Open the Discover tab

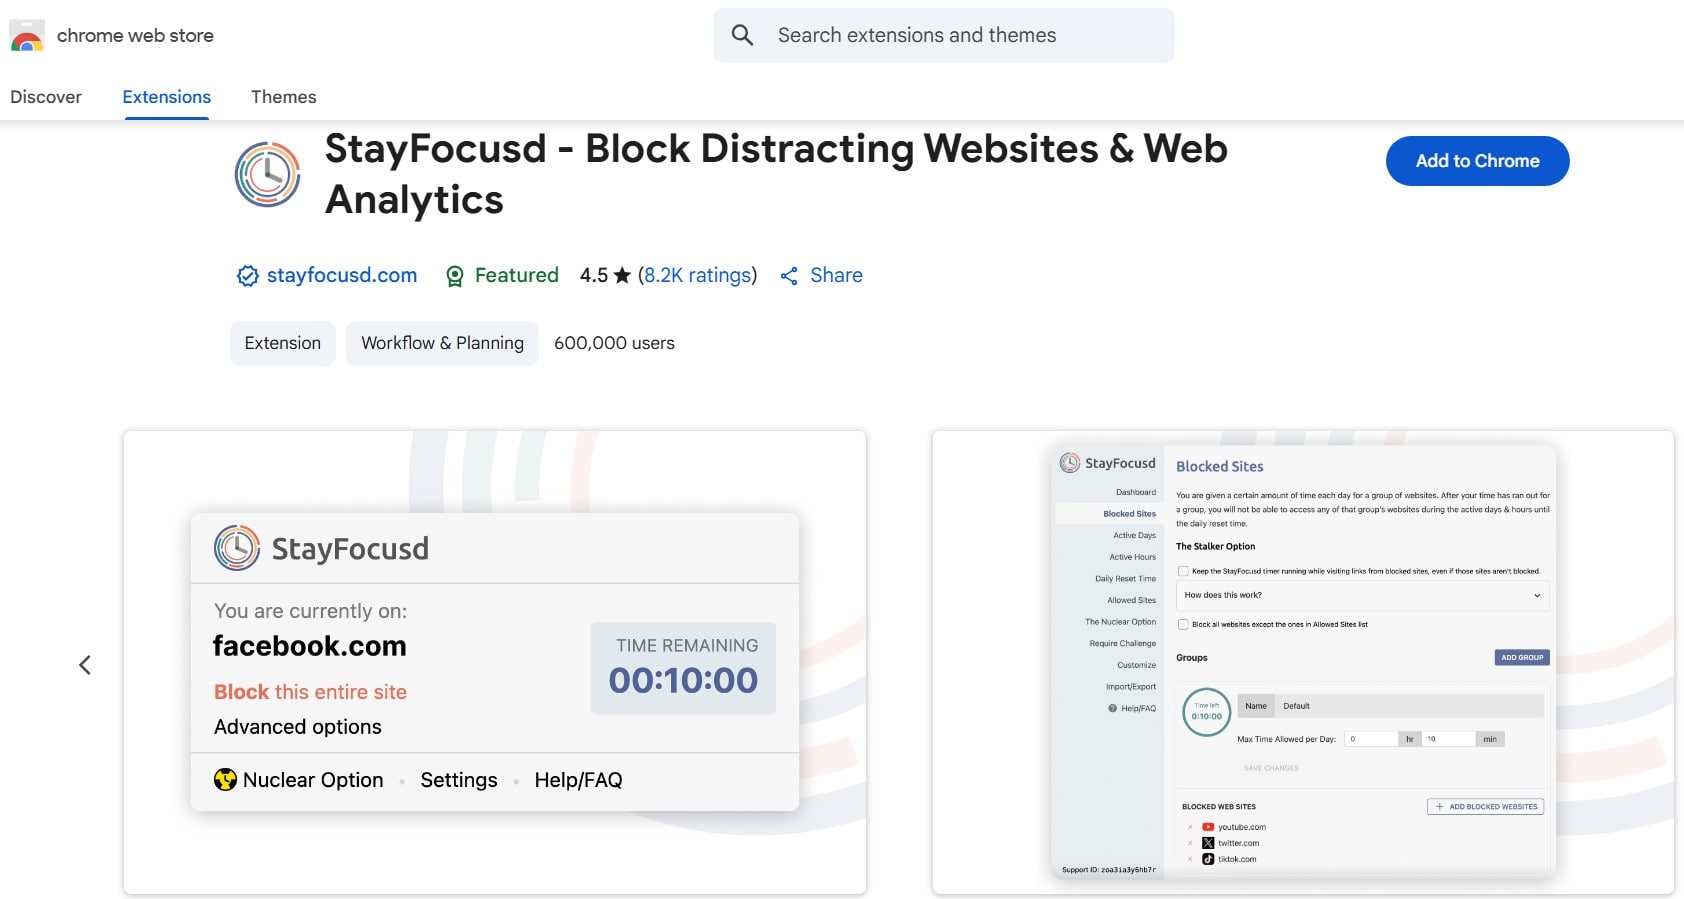46,97
